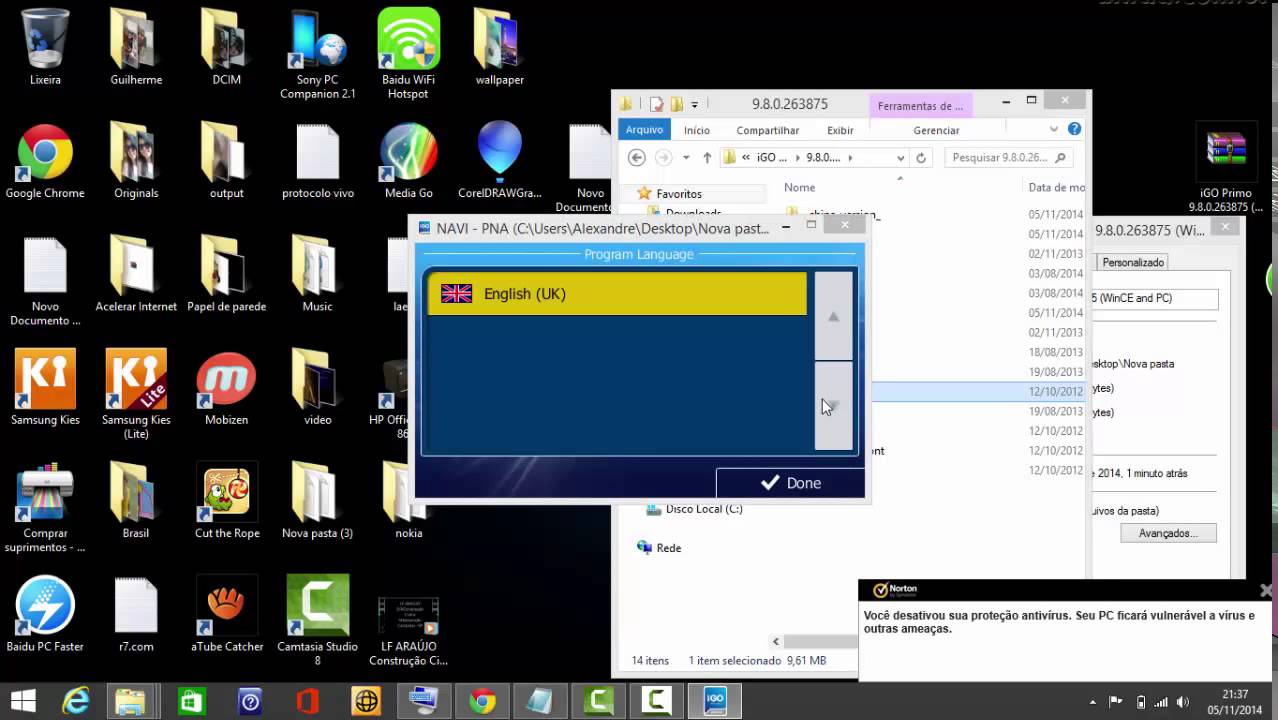Open the Personalizado tab in properties dialog
The image size is (1278, 720).
1133,262
